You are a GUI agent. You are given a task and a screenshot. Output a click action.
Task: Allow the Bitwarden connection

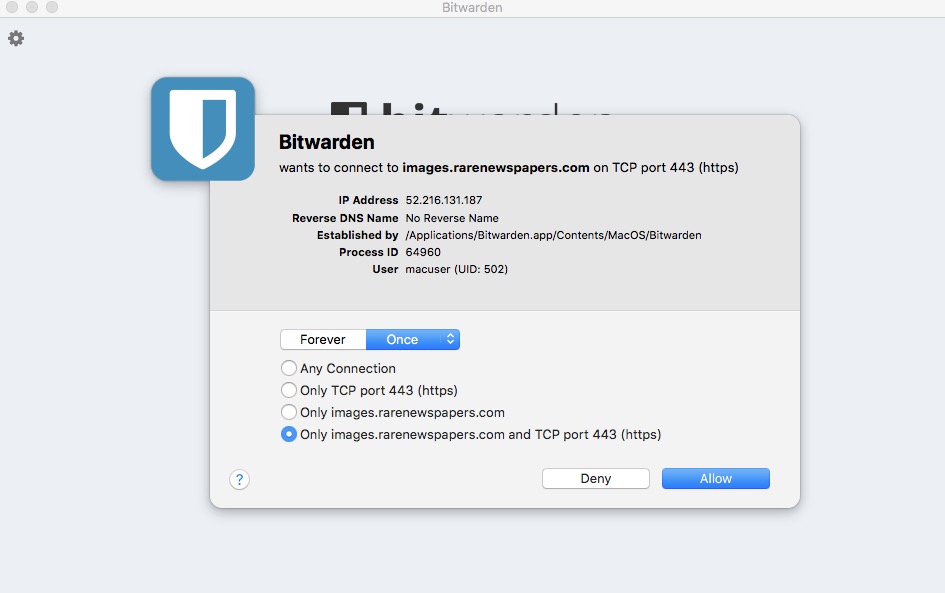715,478
